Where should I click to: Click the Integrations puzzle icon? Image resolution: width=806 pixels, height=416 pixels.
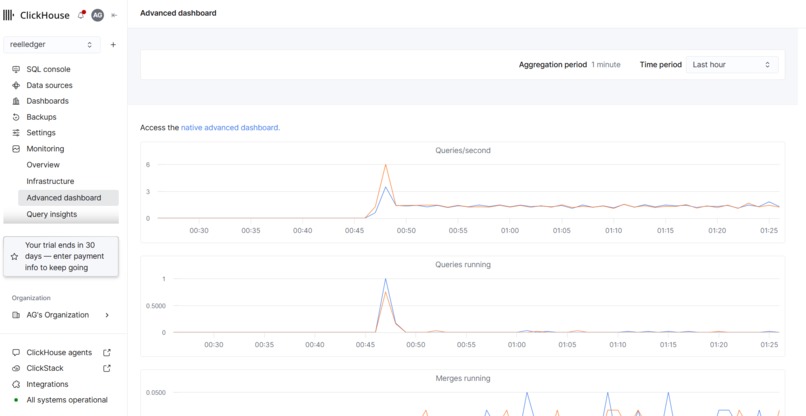[16, 384]
